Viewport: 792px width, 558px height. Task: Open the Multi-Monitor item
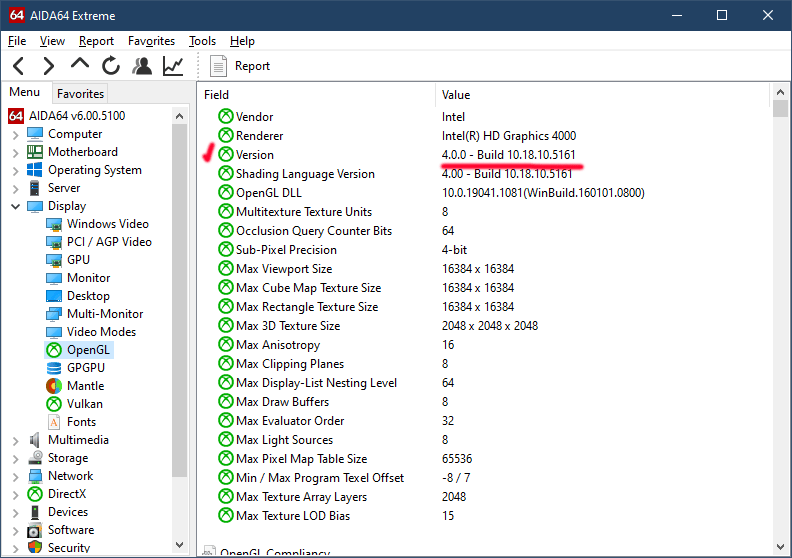coord(95,314)
